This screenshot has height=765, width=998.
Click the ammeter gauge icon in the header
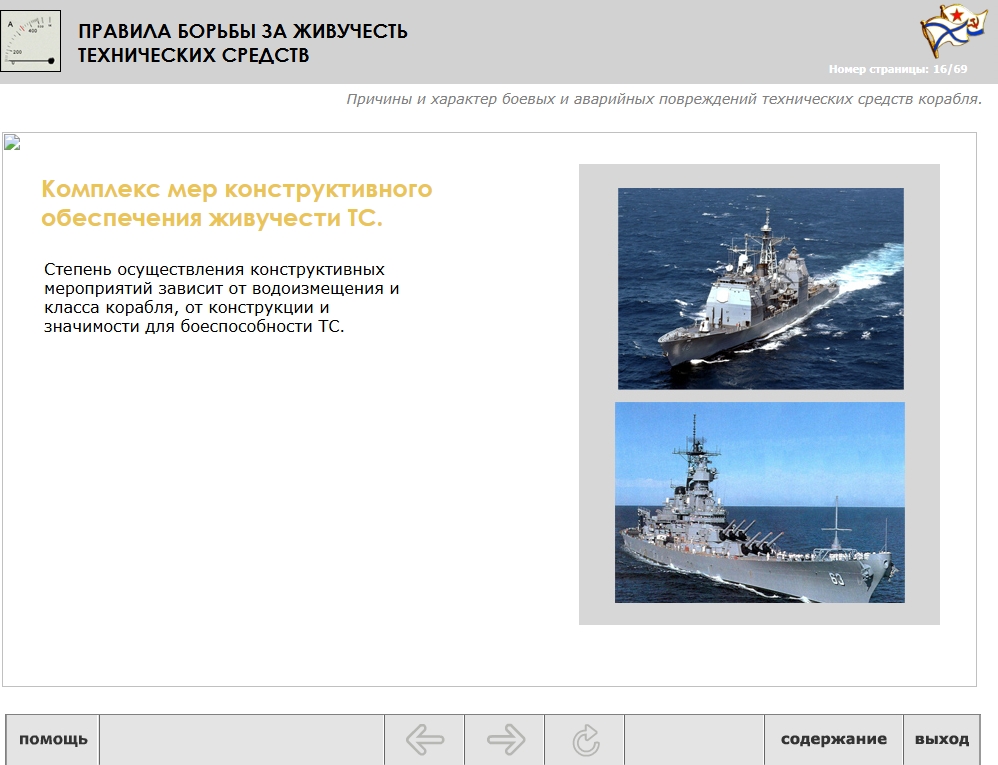coord(31,41)
